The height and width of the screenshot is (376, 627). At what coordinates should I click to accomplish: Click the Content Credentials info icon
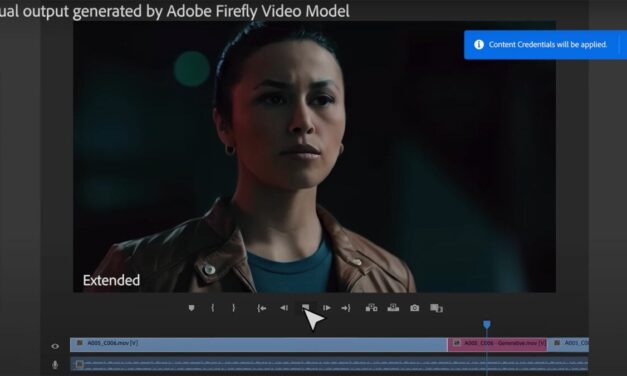(479, 44)
